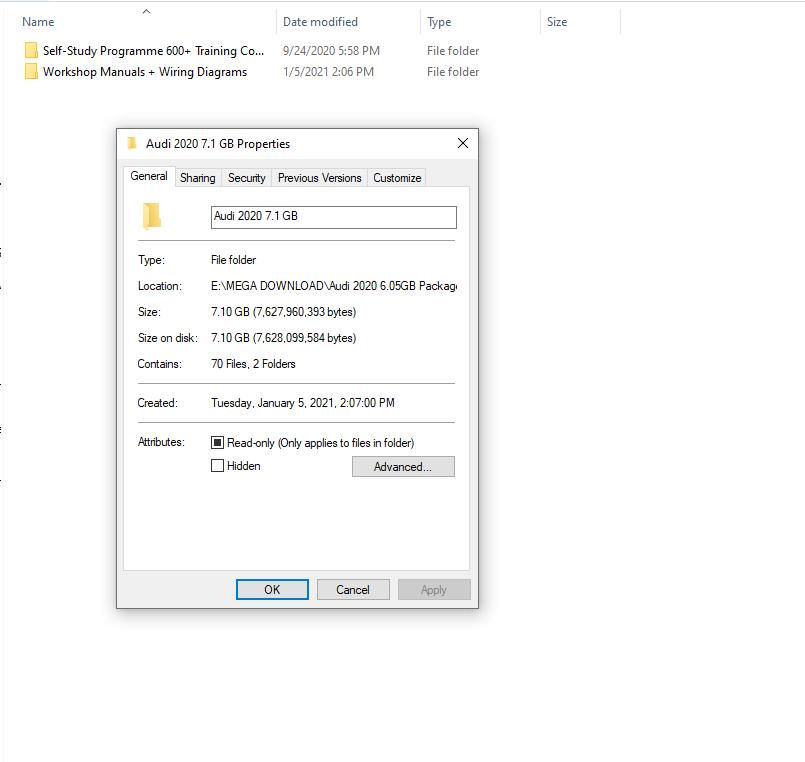Click the location path E:\MEGA DOWNLOAD text
This screenshot has height=762, width=805.
point(334,285)
